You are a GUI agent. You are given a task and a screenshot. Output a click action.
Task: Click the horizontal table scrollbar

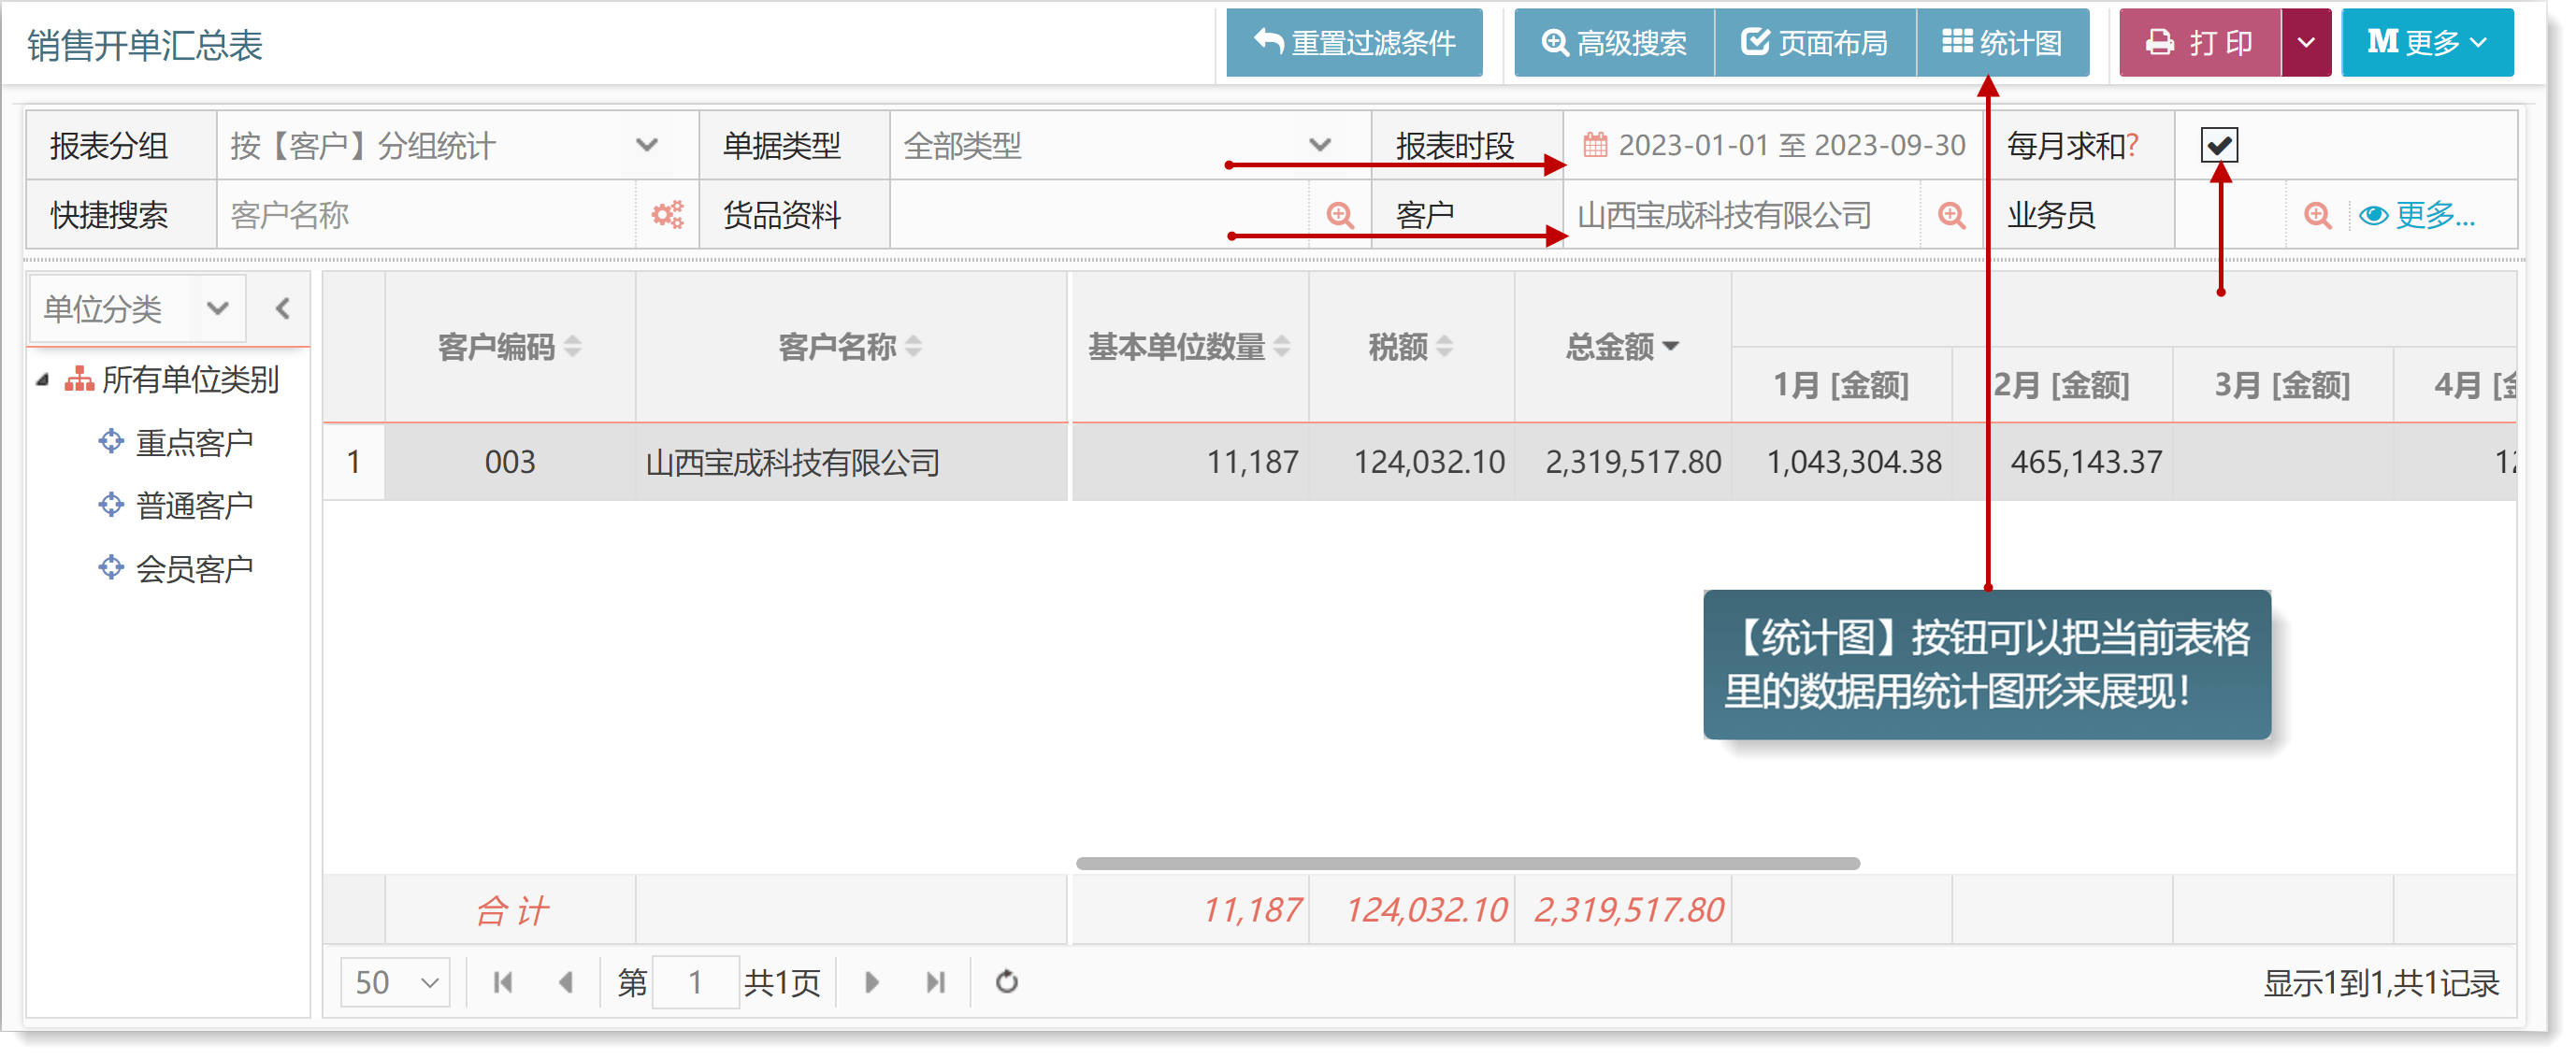pos(1467,863)
